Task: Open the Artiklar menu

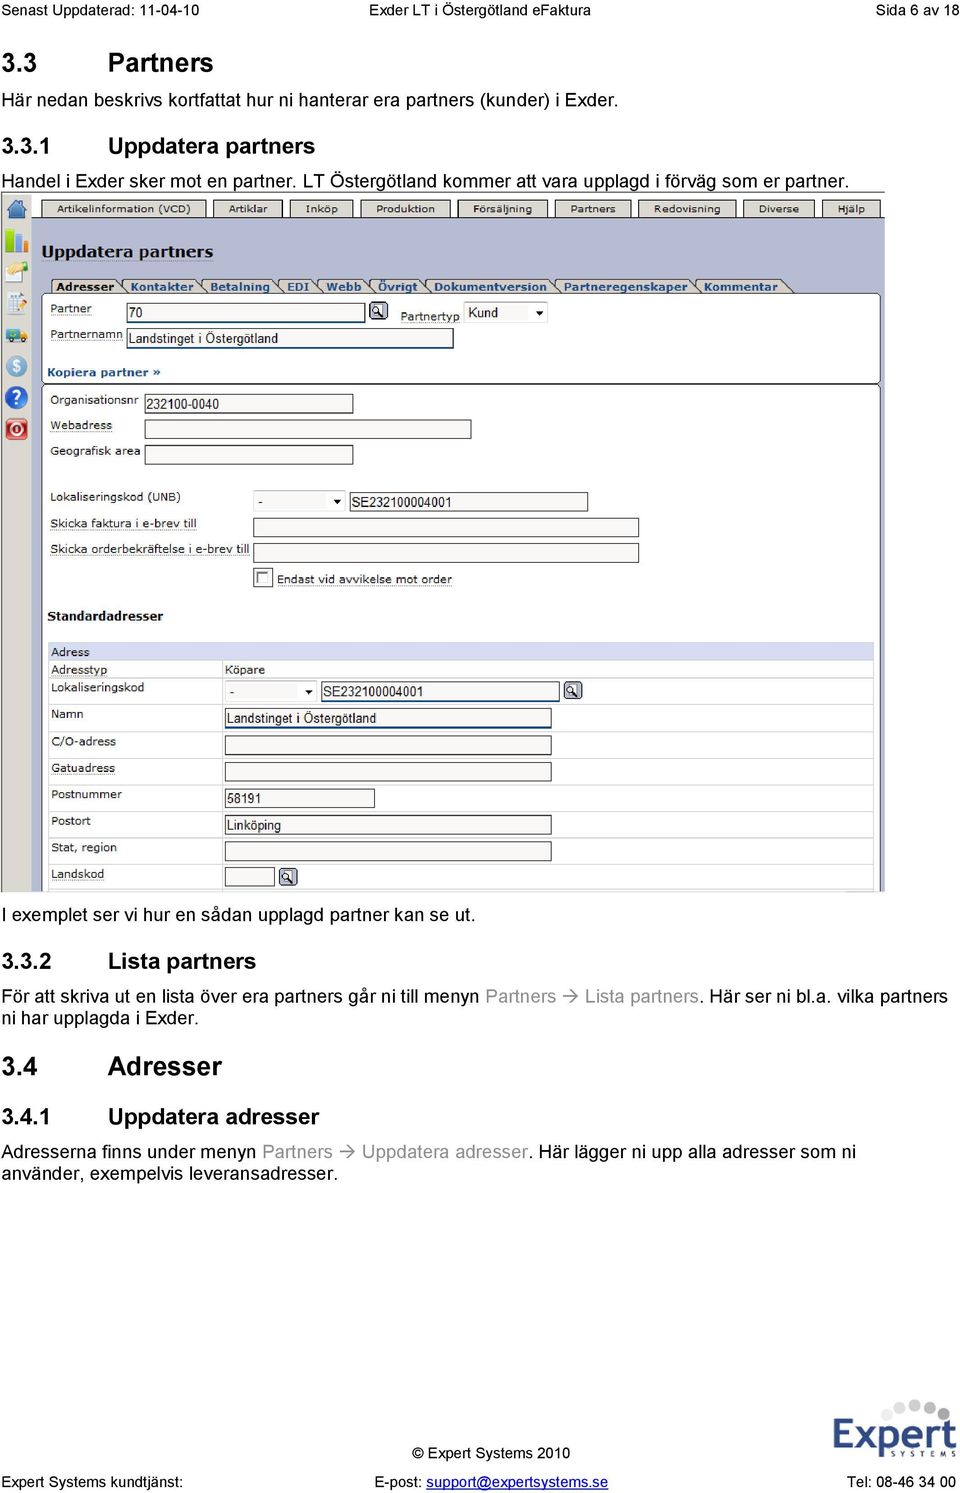Action: (248, 209)
